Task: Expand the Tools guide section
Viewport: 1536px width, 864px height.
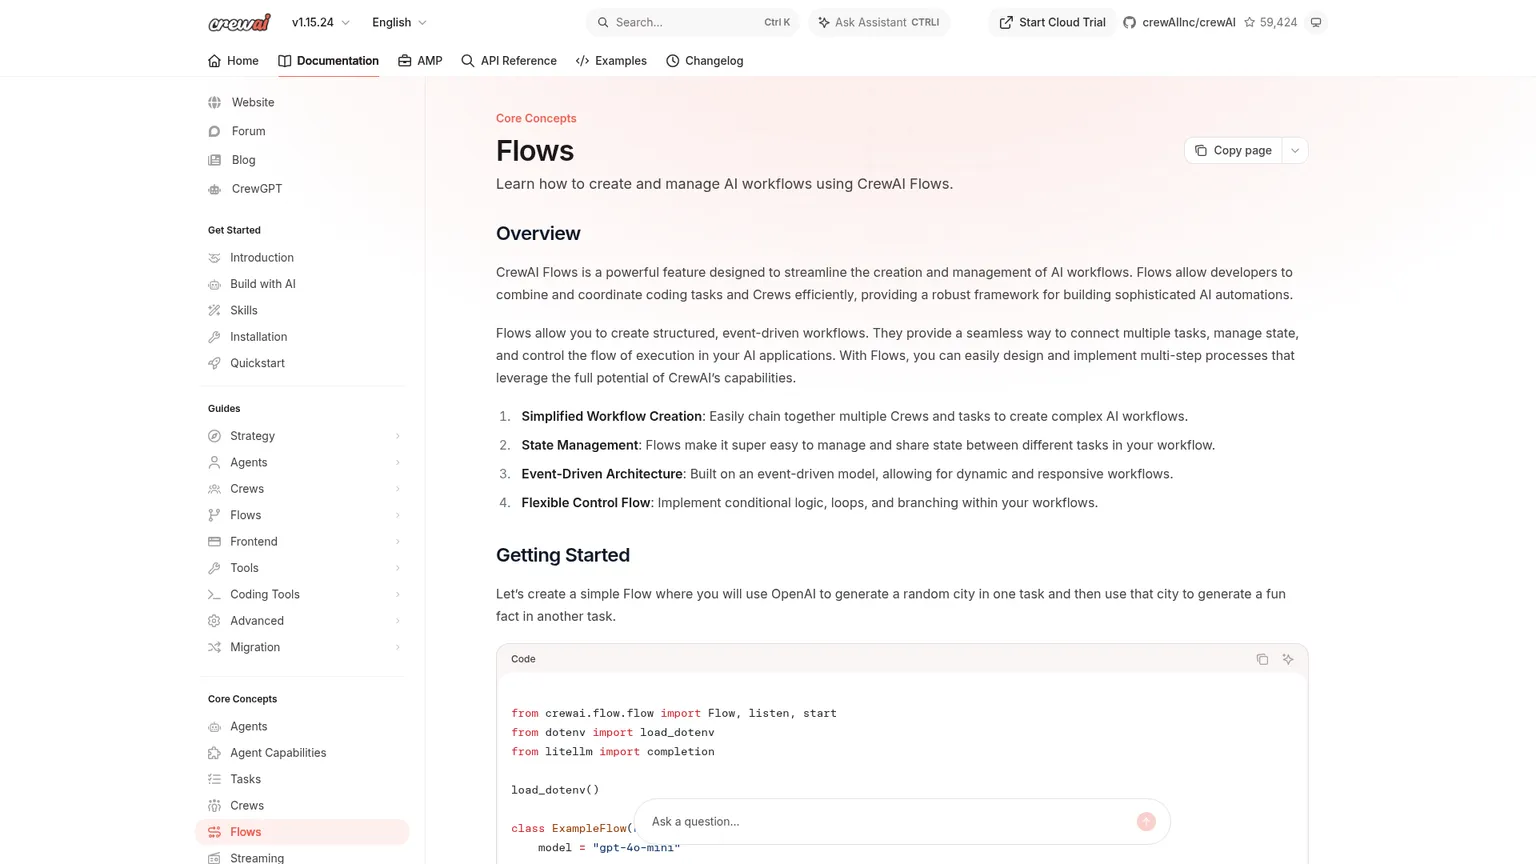Action: pyautogui.click(x=304, y=568)
